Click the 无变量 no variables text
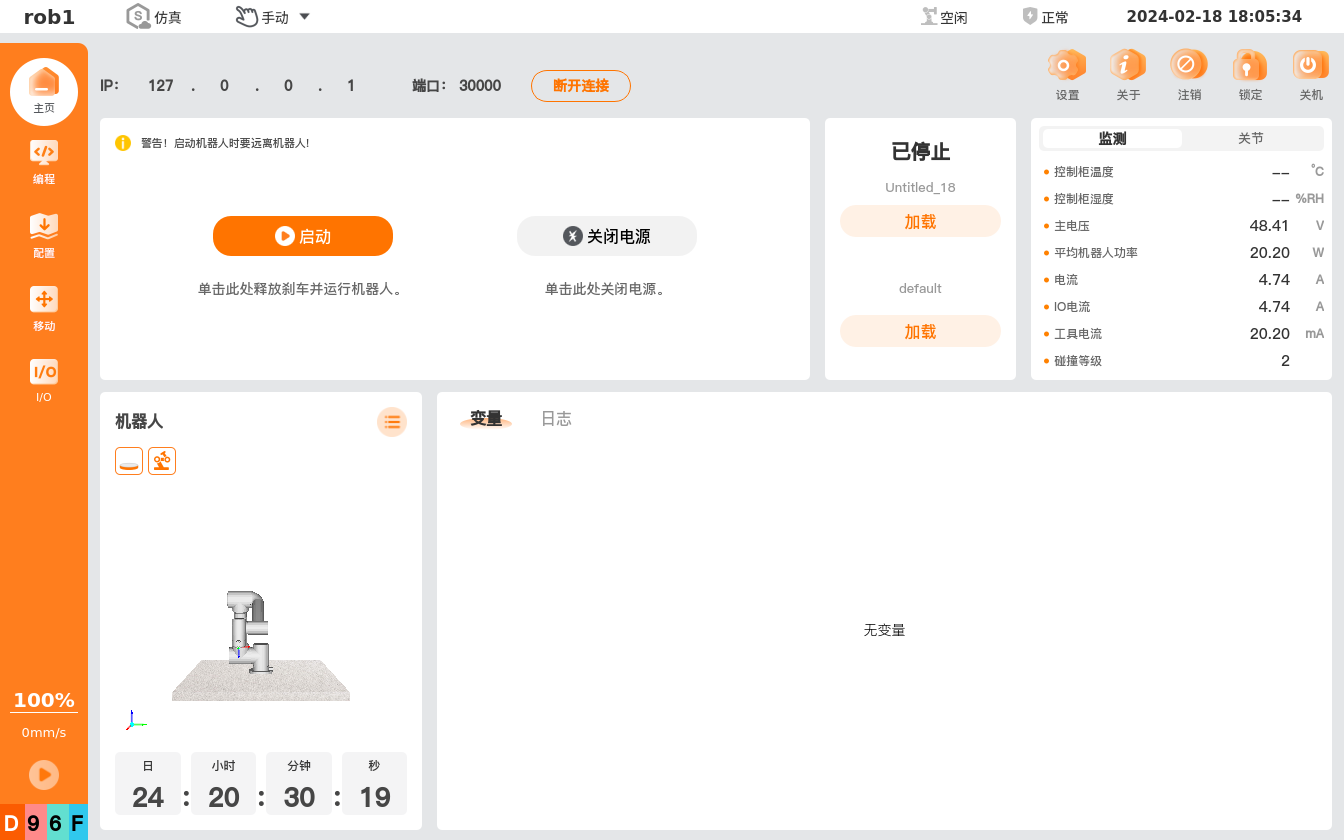This screenshot has width=1344, height=840. coord(884,630)
